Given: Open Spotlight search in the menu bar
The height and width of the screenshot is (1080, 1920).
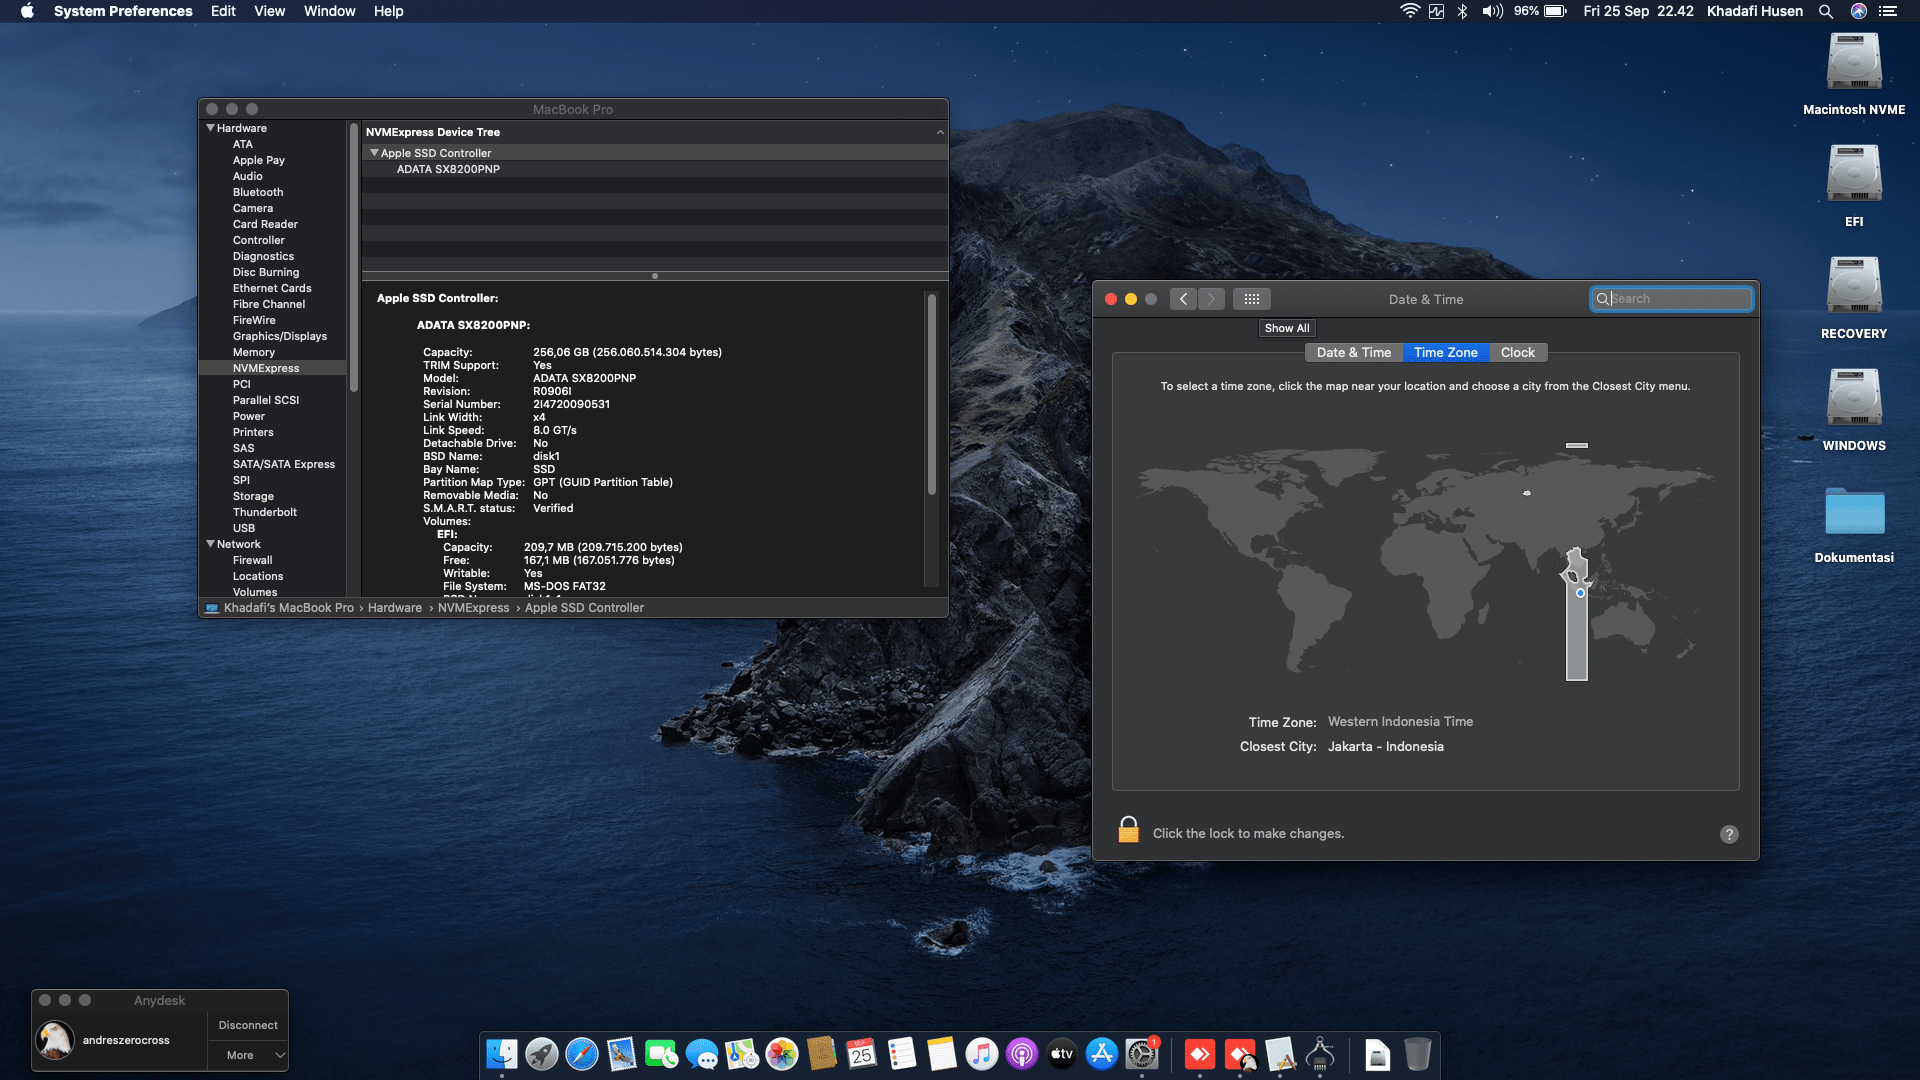Looking at the screenshot, I should coord(1826,11).
